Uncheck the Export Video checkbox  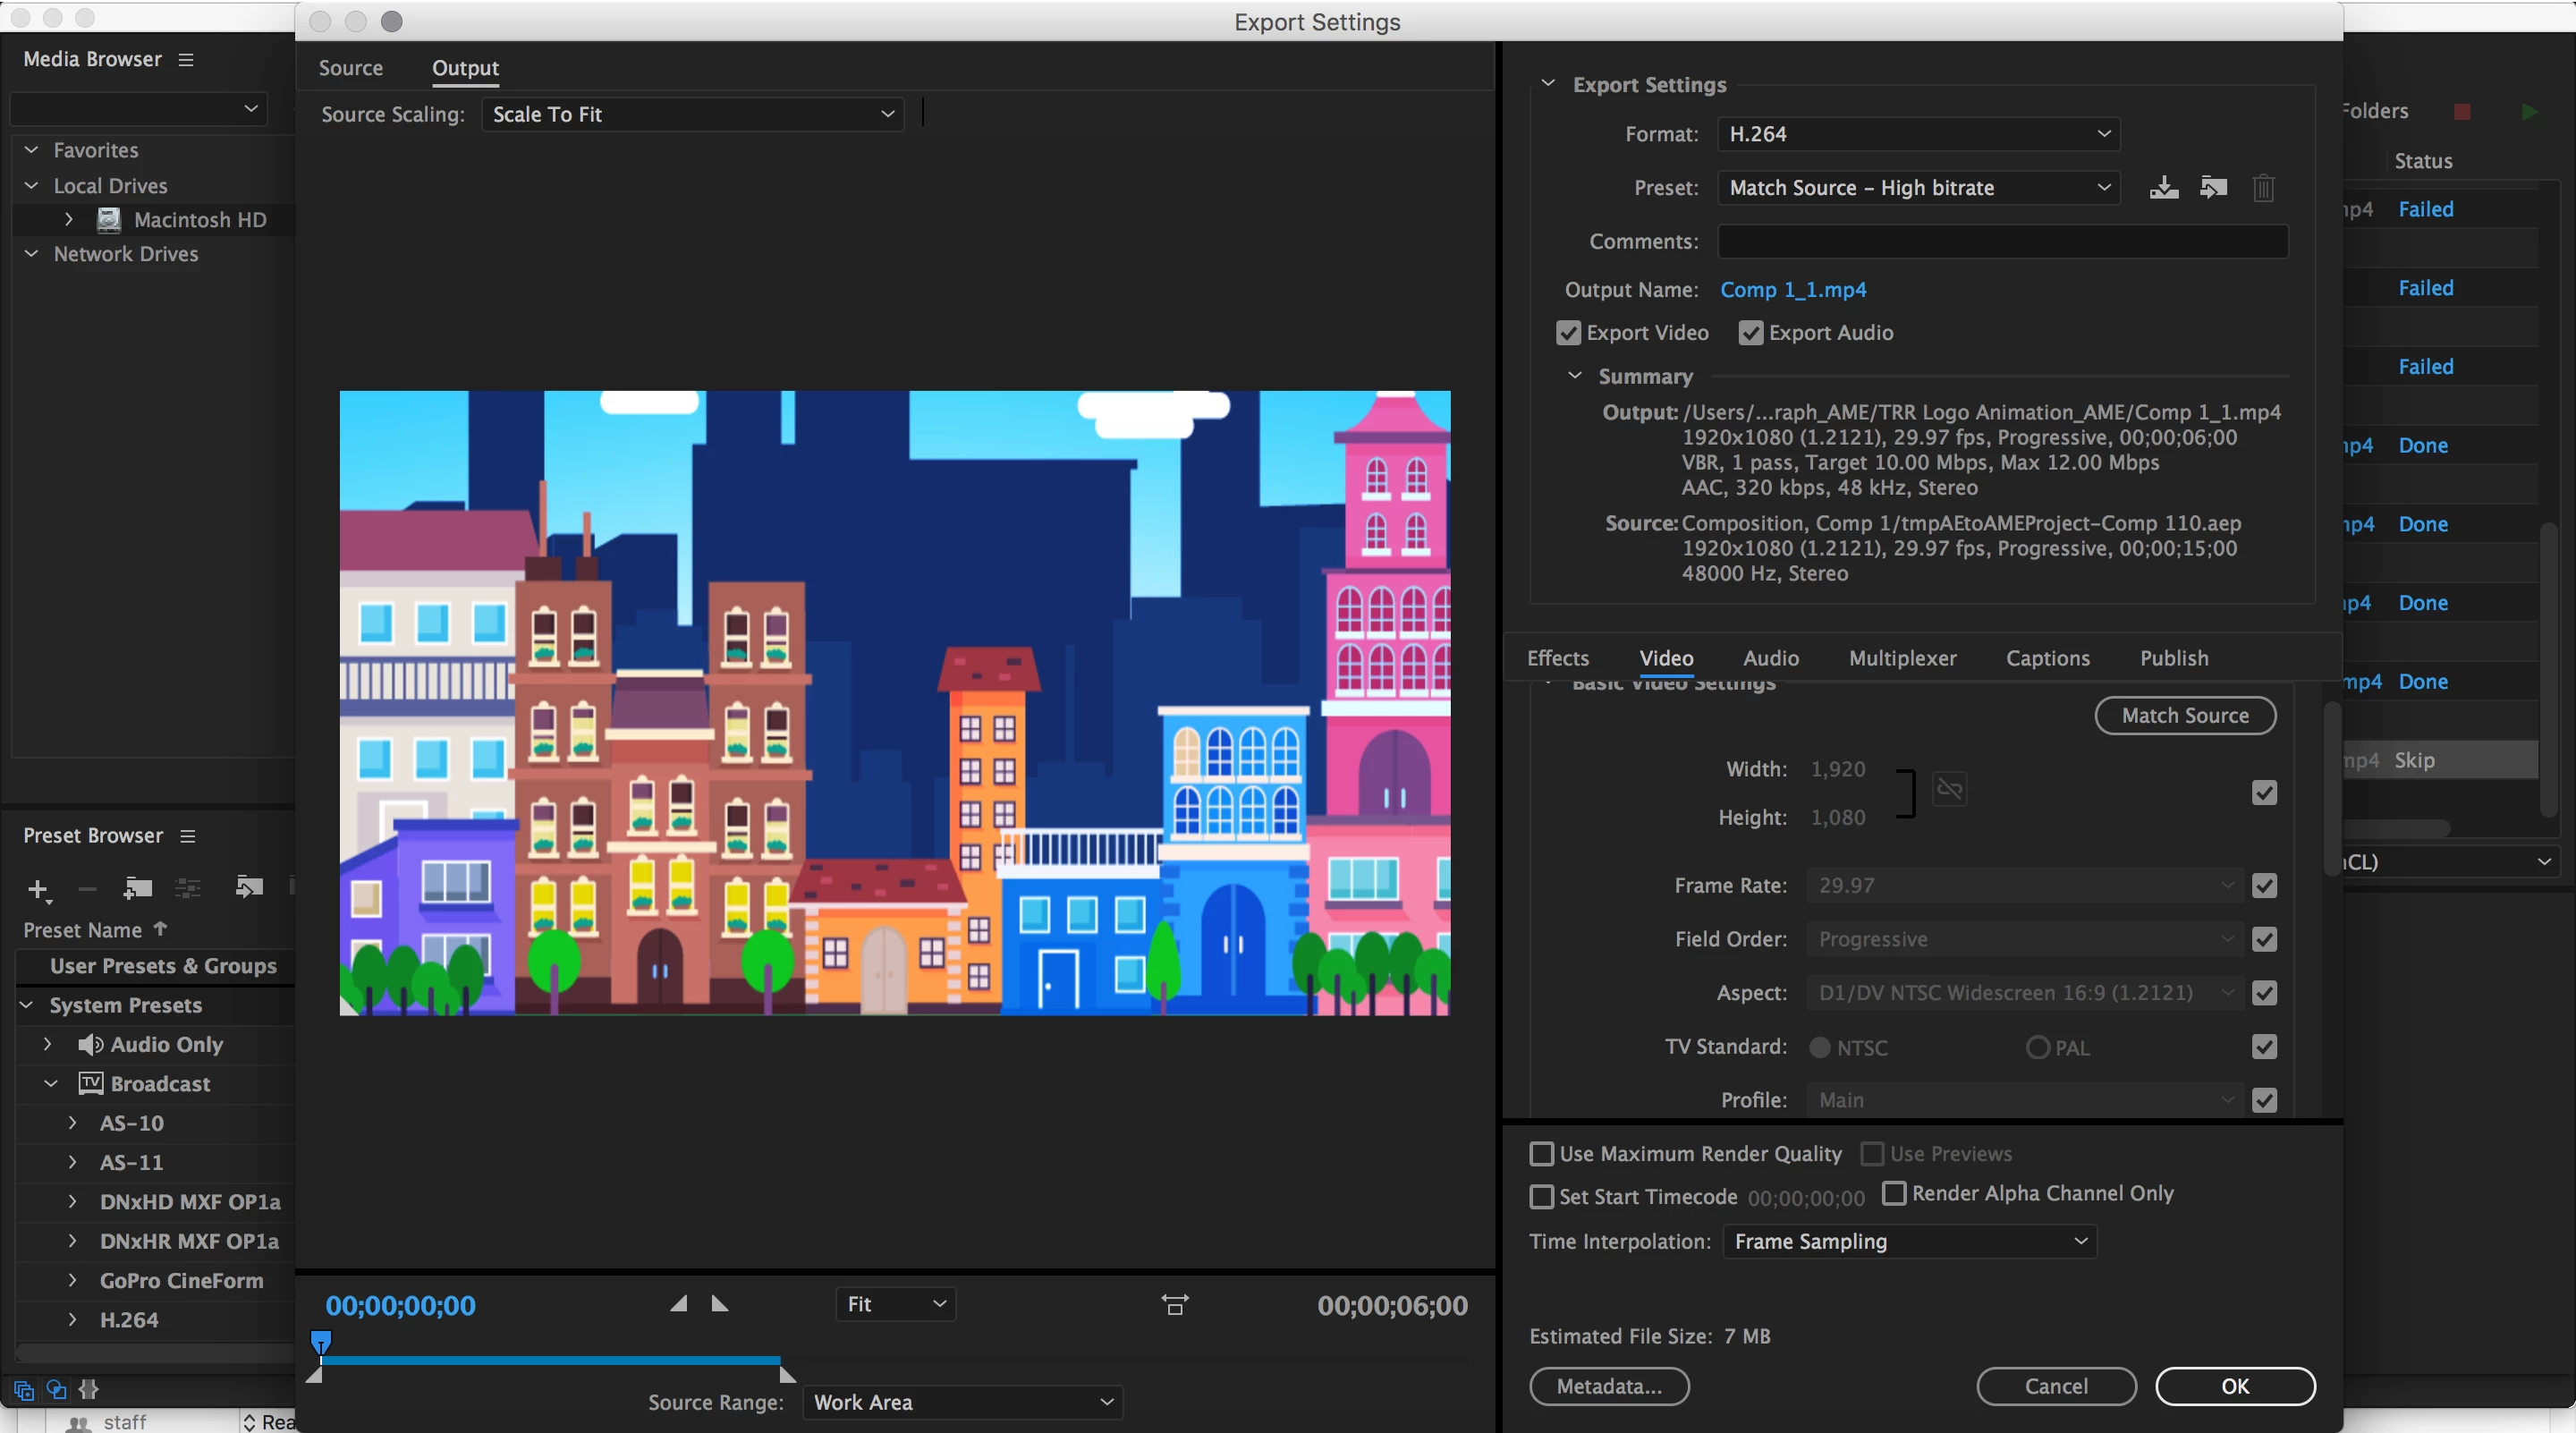coord(1569,333)
